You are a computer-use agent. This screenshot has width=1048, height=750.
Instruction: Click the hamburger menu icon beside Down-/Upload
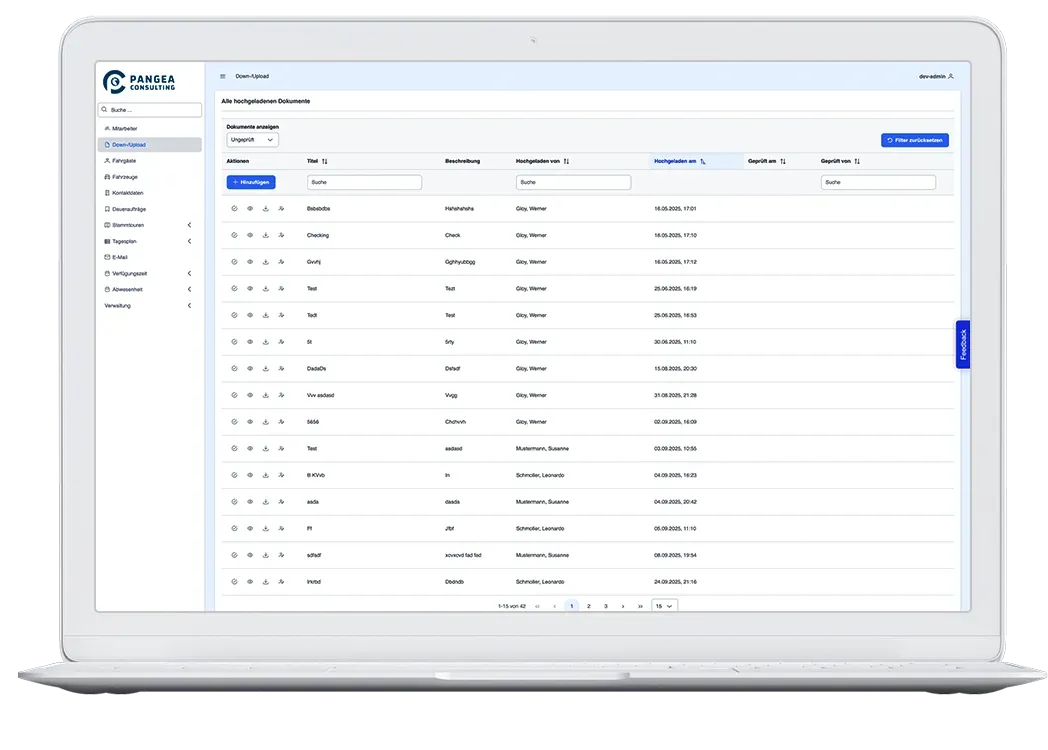pos(223,76)
